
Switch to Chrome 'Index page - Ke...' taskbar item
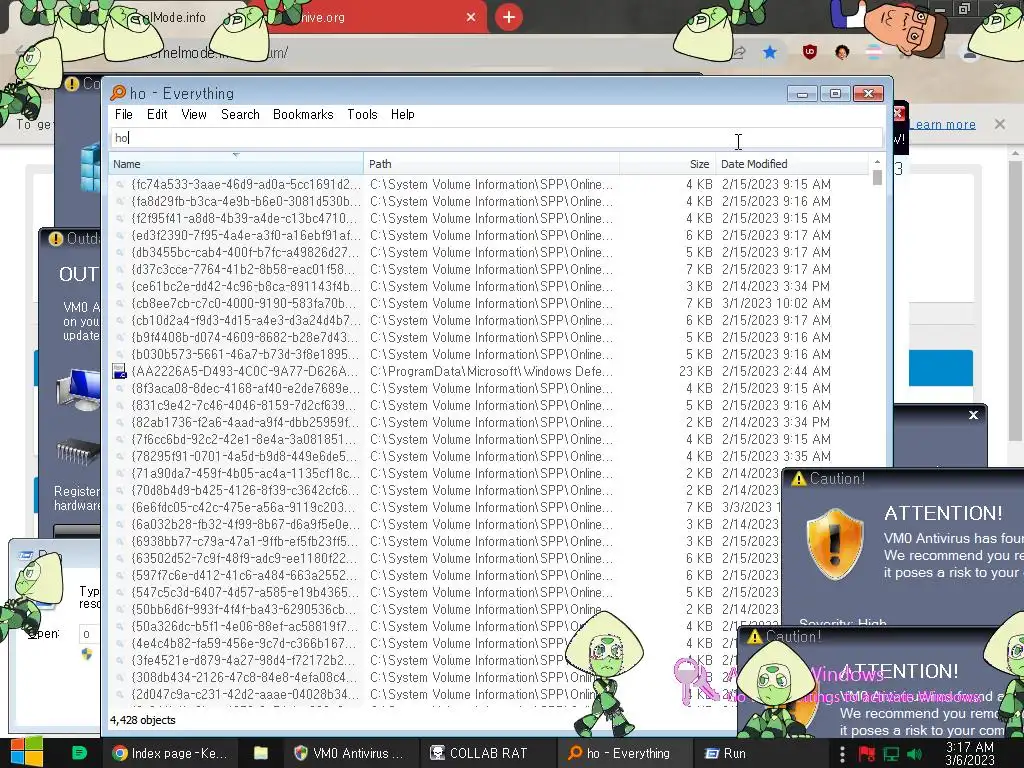point(170,753)
